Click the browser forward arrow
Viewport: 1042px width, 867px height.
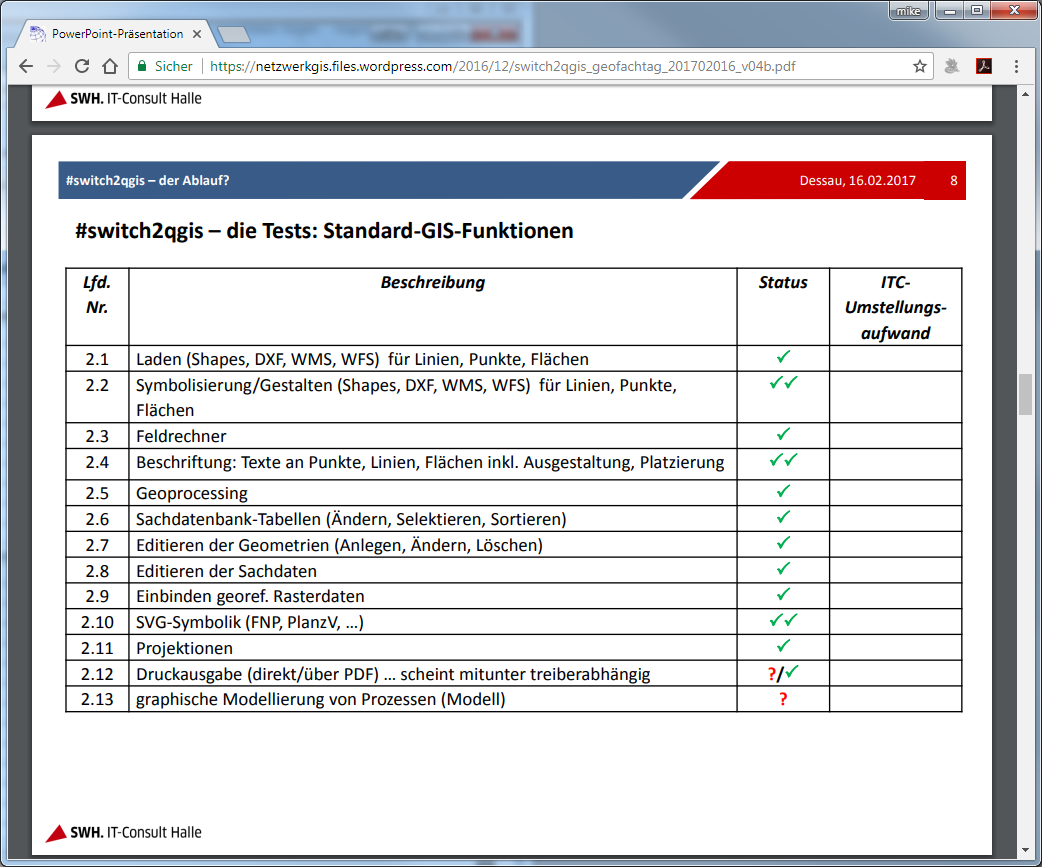(54, 66)
